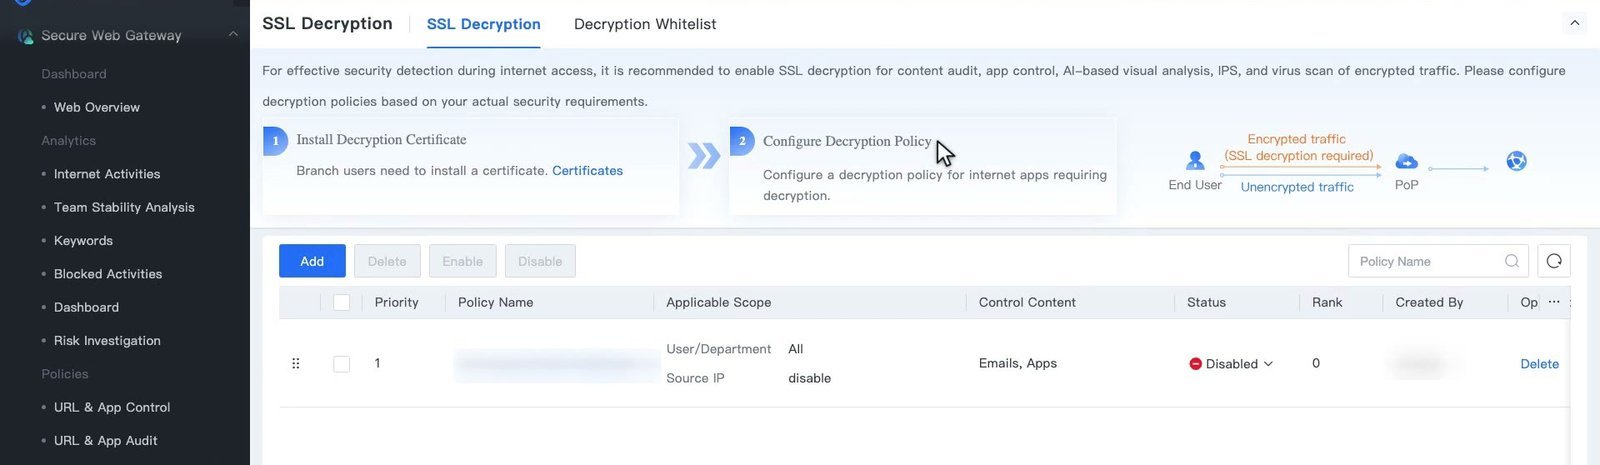Click the Secure Web Gateway shield icon
Screen dimensions: 1600x465
point(25,36)
